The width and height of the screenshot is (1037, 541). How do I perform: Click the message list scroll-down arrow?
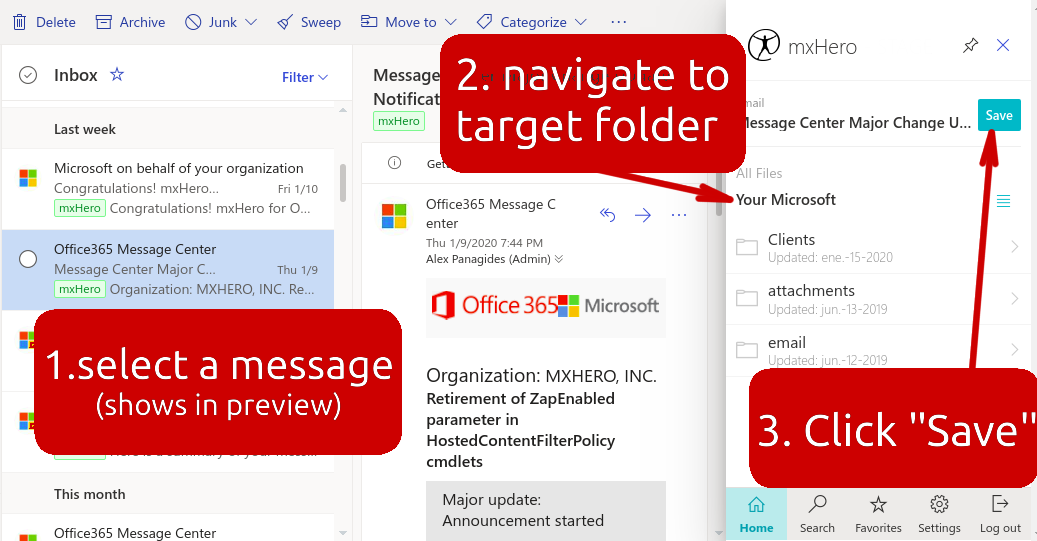click(343, 532)
